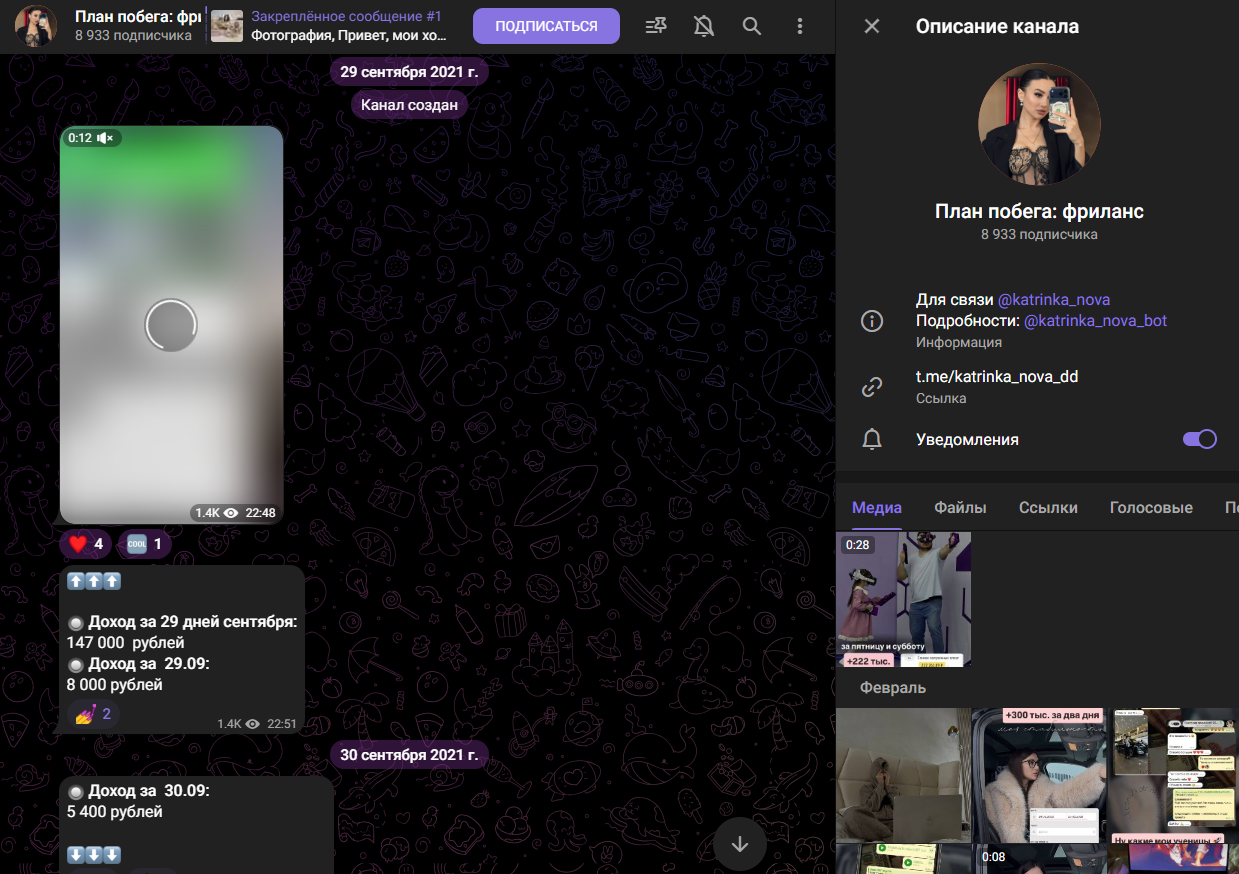Open search in the channel
This screenshot has width=1239, height=874.
[x=751, y=26]
